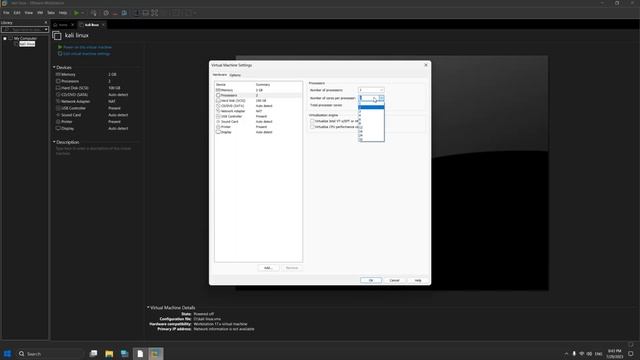The image size is (640, 360).
Task: Enable Virtualize CPU performance counters checkbox
Action: tap(312, 127)
